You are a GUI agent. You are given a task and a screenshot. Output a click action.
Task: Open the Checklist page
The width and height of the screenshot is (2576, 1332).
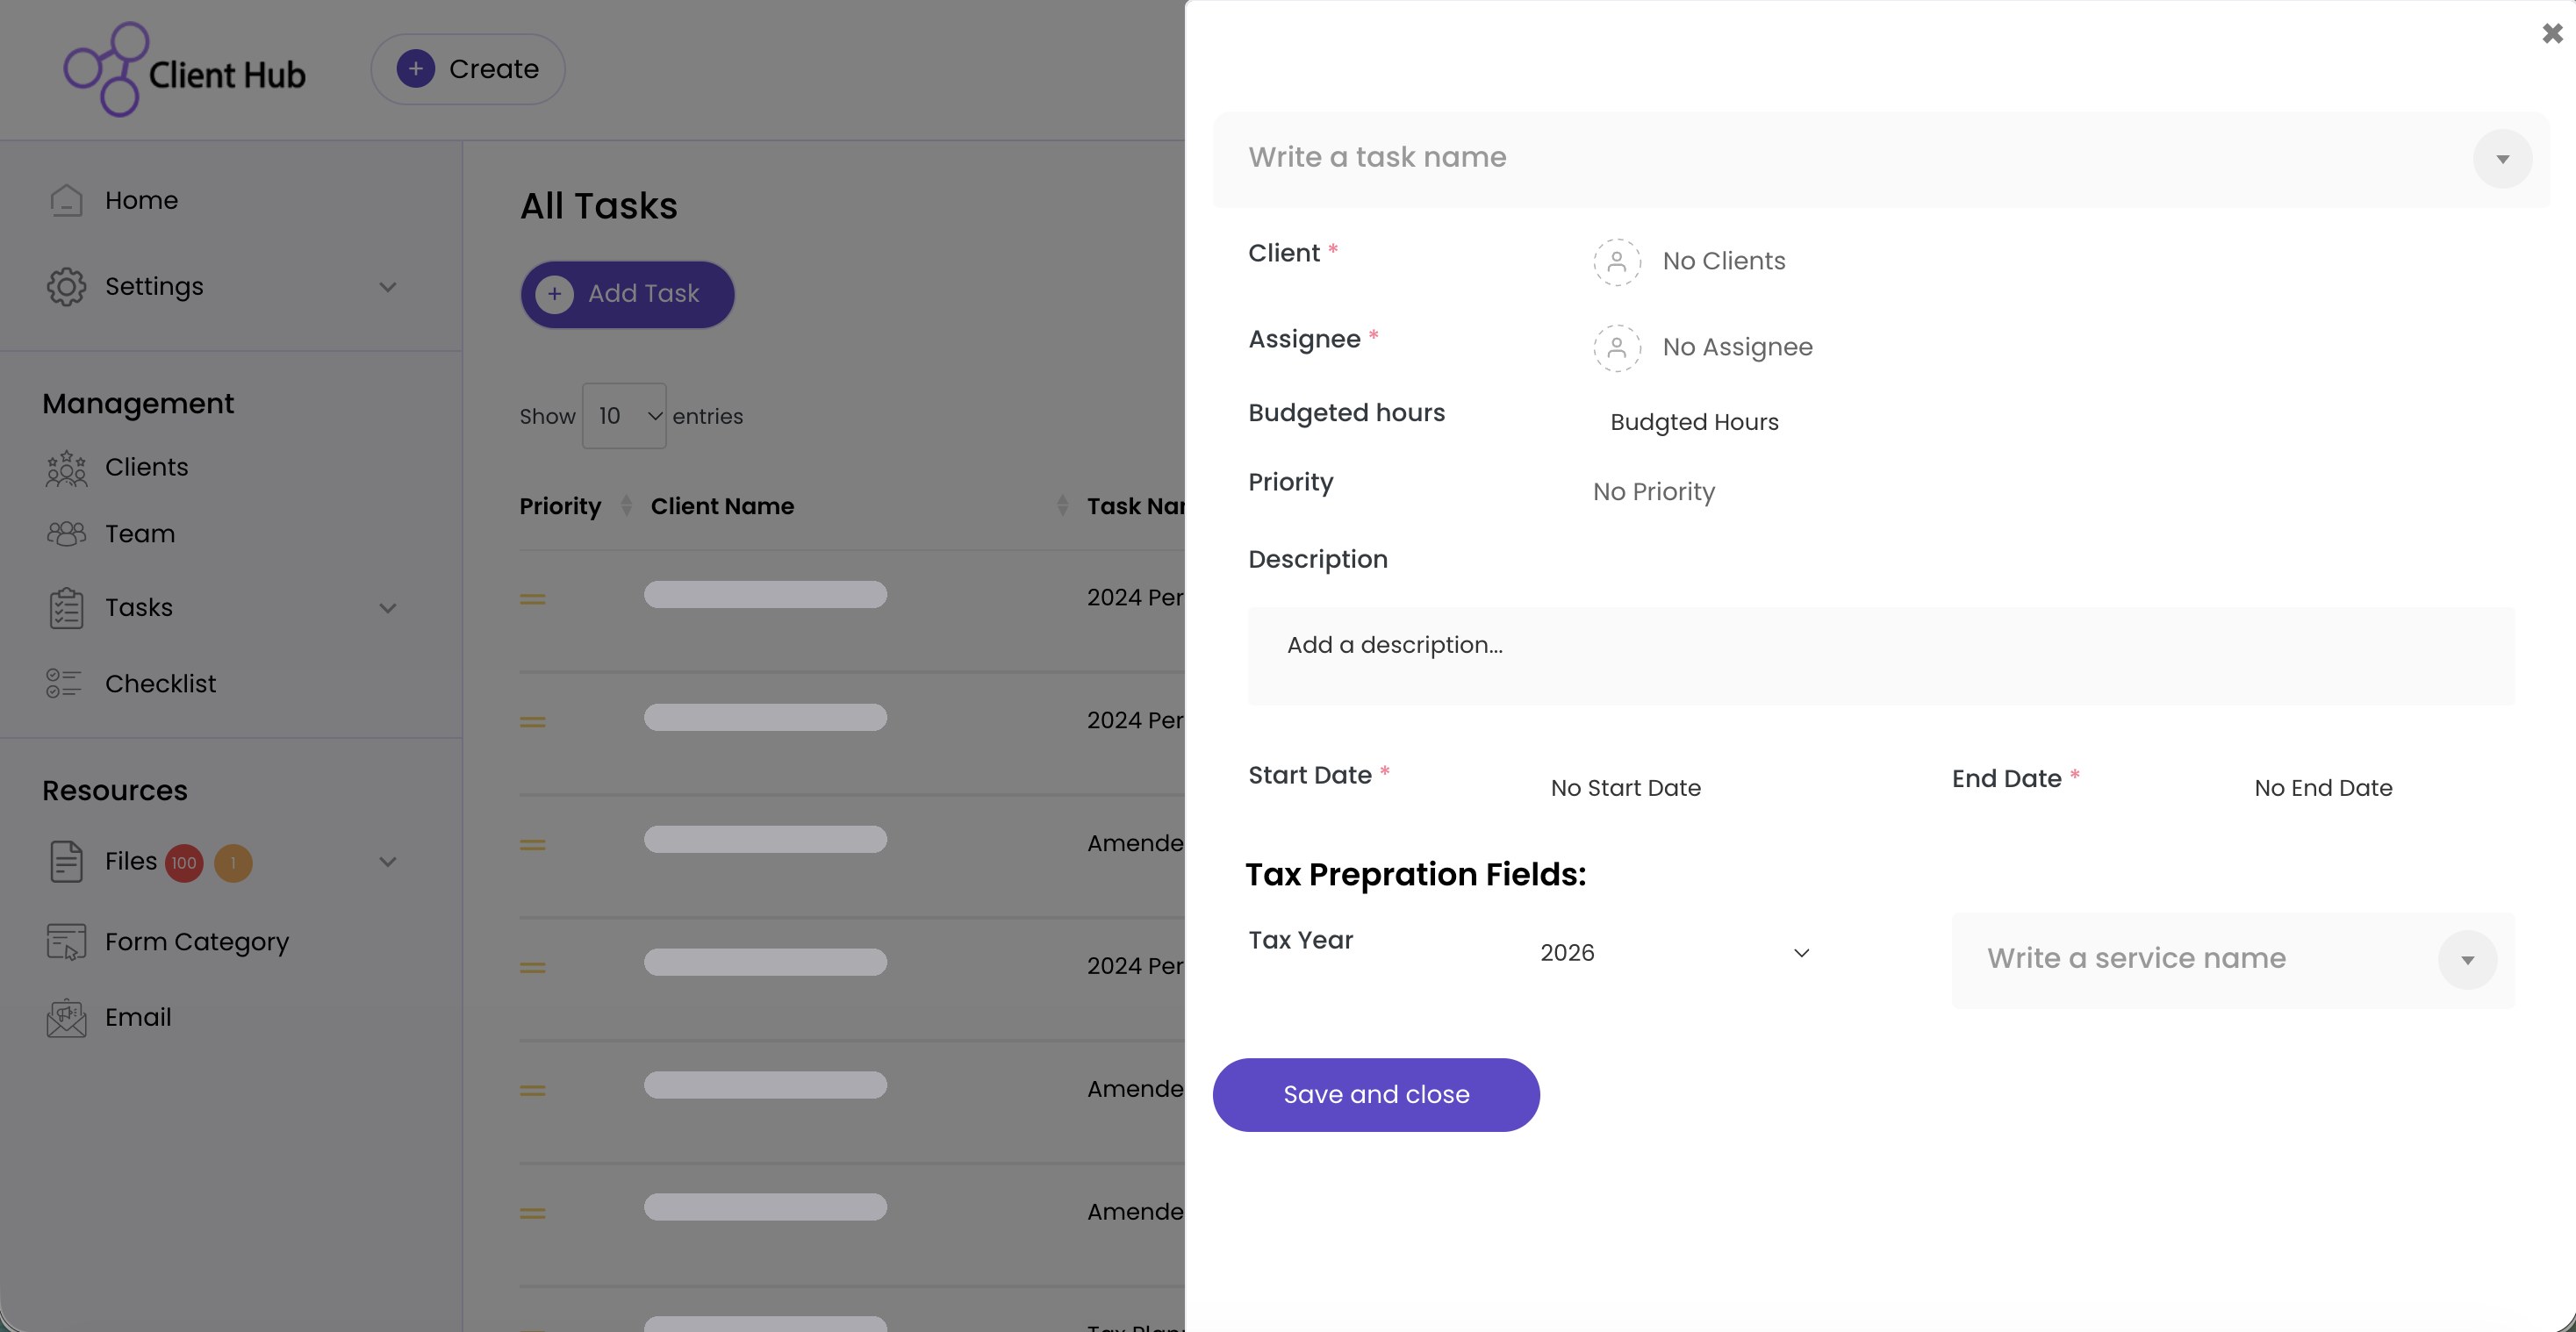point(160,684)
